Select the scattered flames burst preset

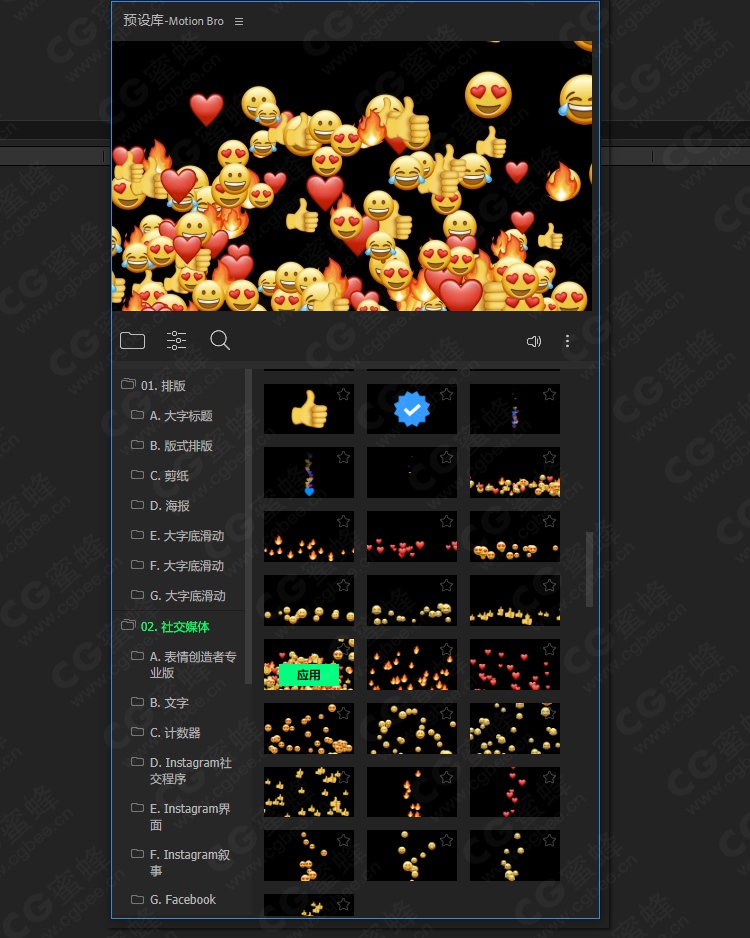(x=411, y=665)
